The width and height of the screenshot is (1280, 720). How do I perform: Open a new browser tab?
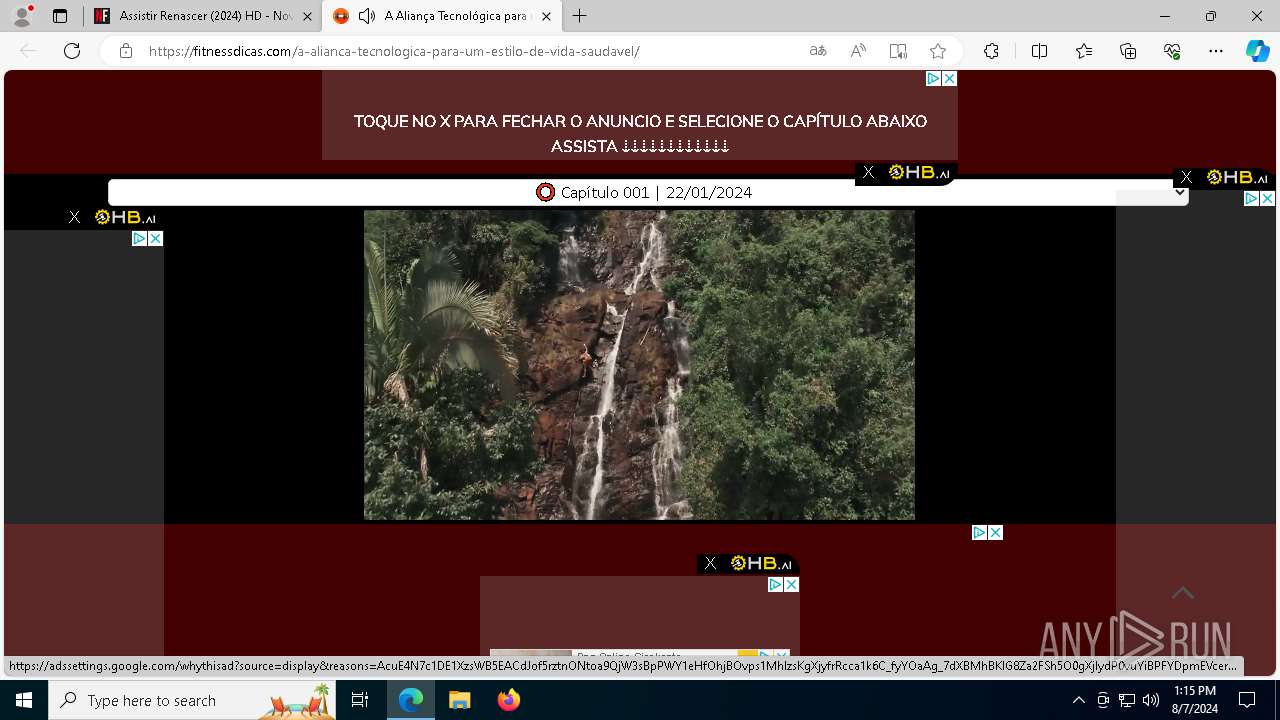[580, 16]
